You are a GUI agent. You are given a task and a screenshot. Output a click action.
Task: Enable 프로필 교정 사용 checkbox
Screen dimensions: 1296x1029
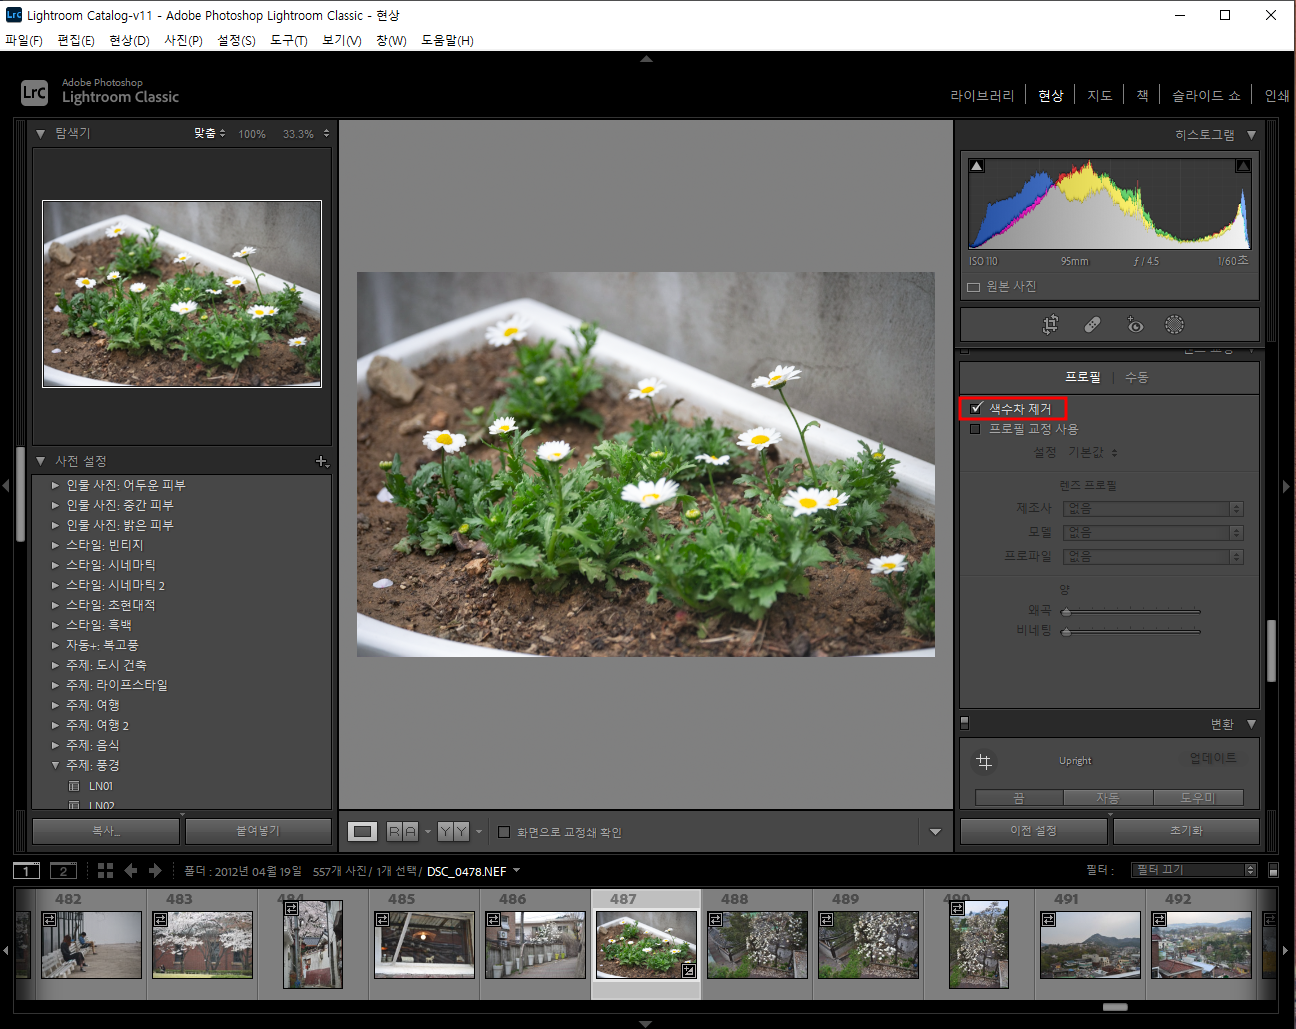(x=975, y=429)
